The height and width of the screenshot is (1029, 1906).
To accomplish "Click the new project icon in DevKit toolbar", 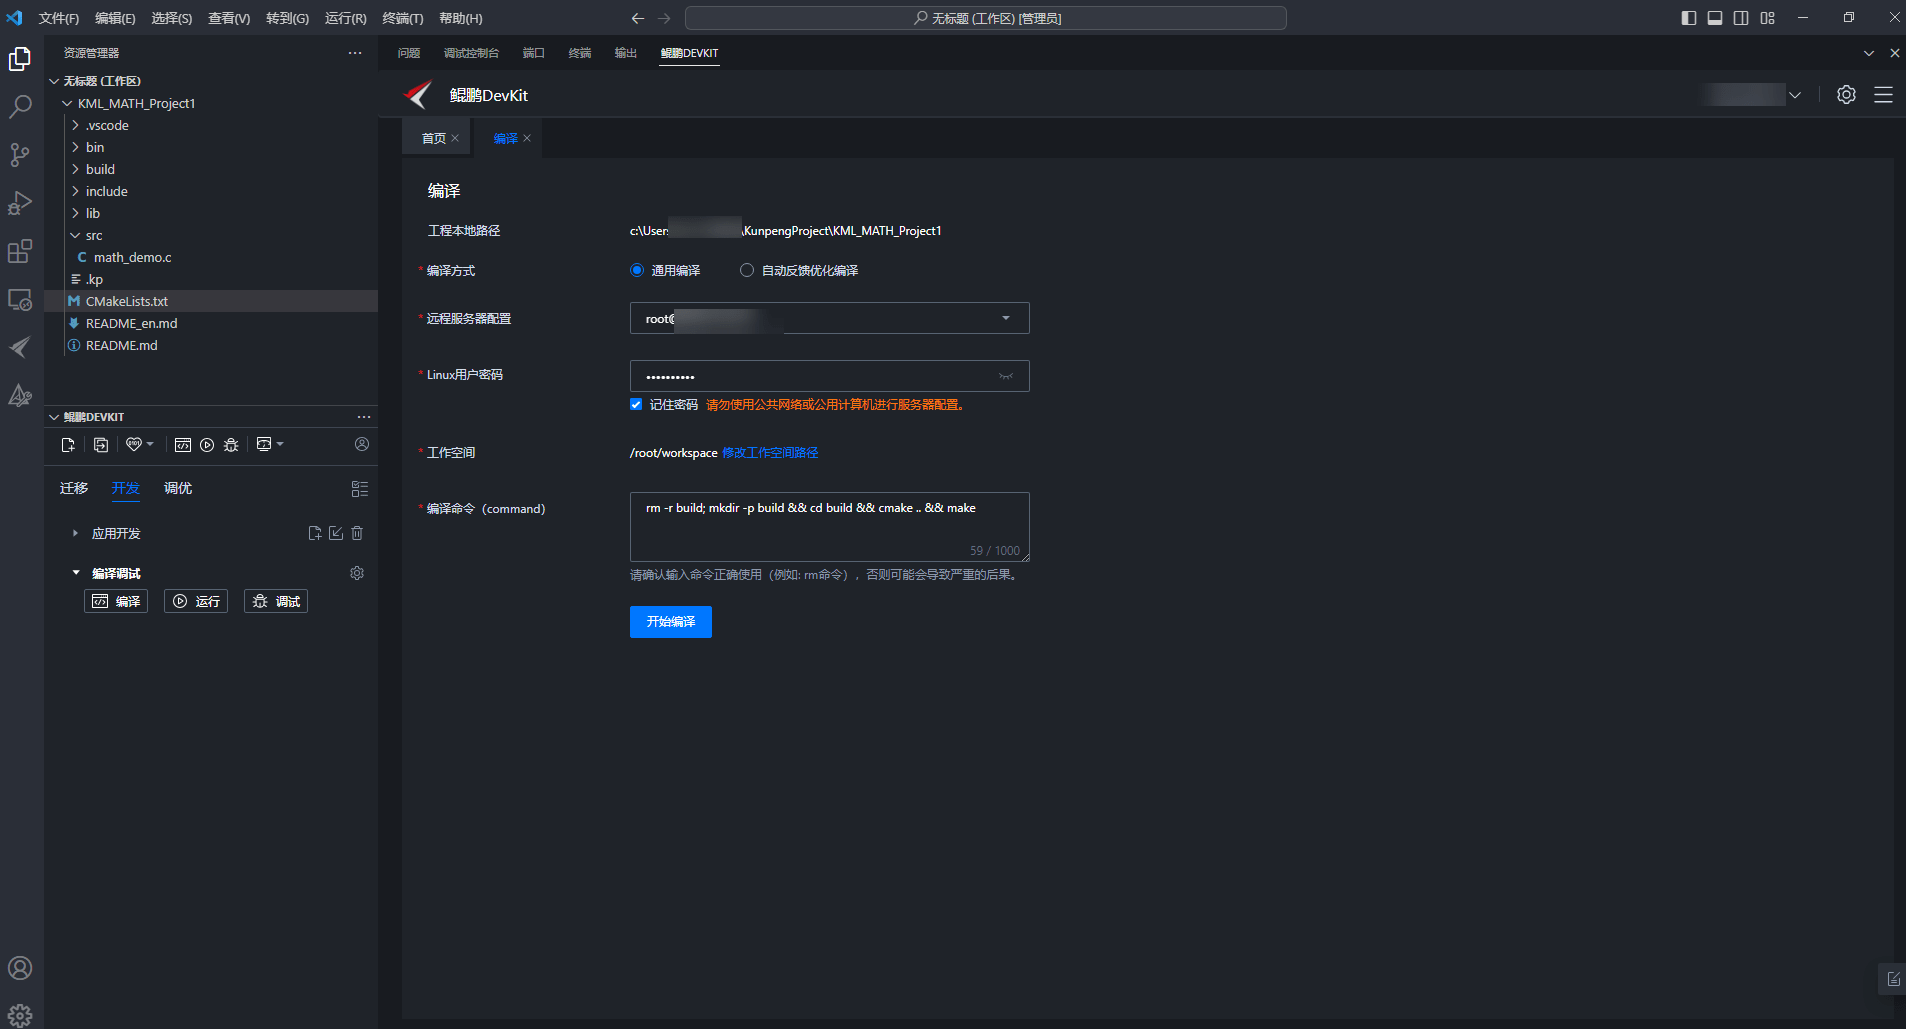I will point(68,445).
